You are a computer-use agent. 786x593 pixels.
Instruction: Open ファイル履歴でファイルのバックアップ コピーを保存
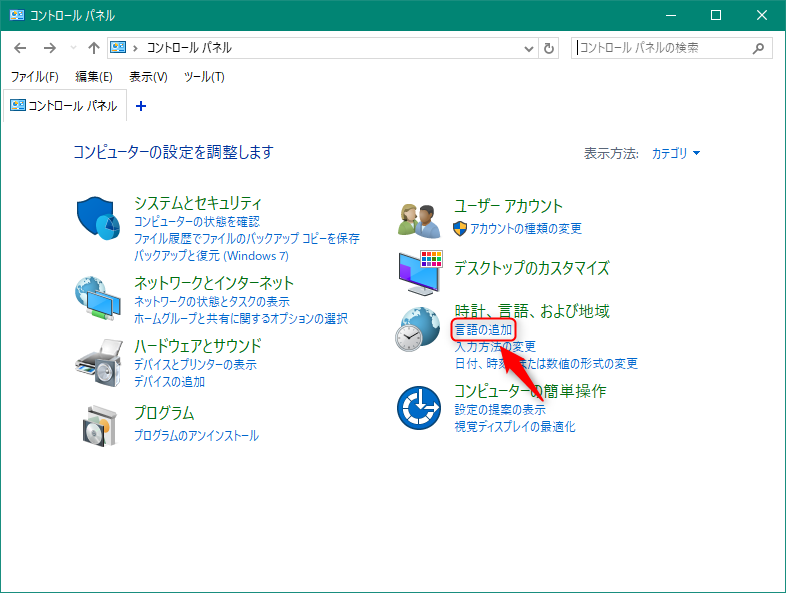pos(247,239)
